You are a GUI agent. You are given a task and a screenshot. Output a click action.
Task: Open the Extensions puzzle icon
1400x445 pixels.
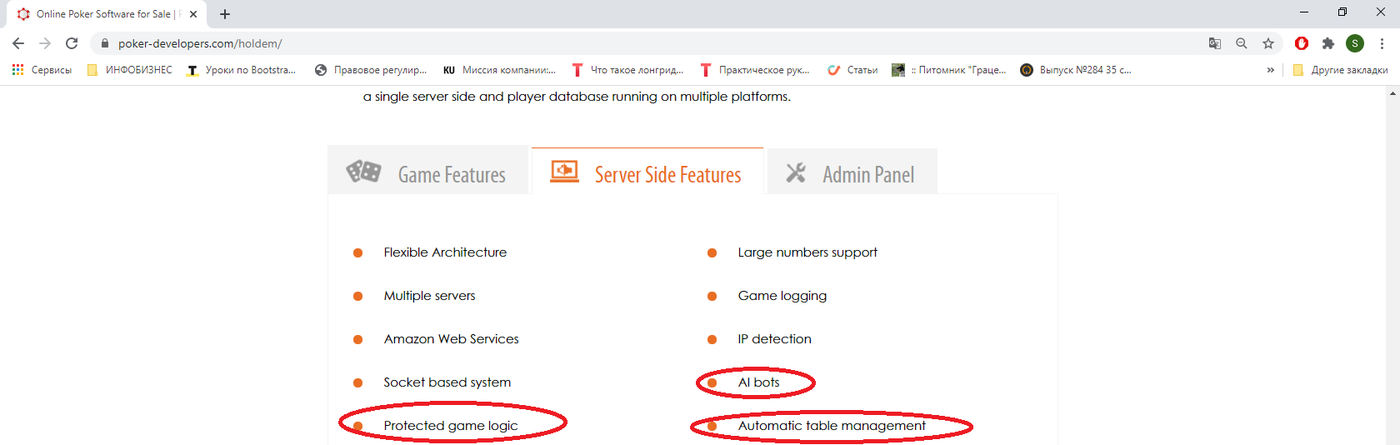(1328, 44)
